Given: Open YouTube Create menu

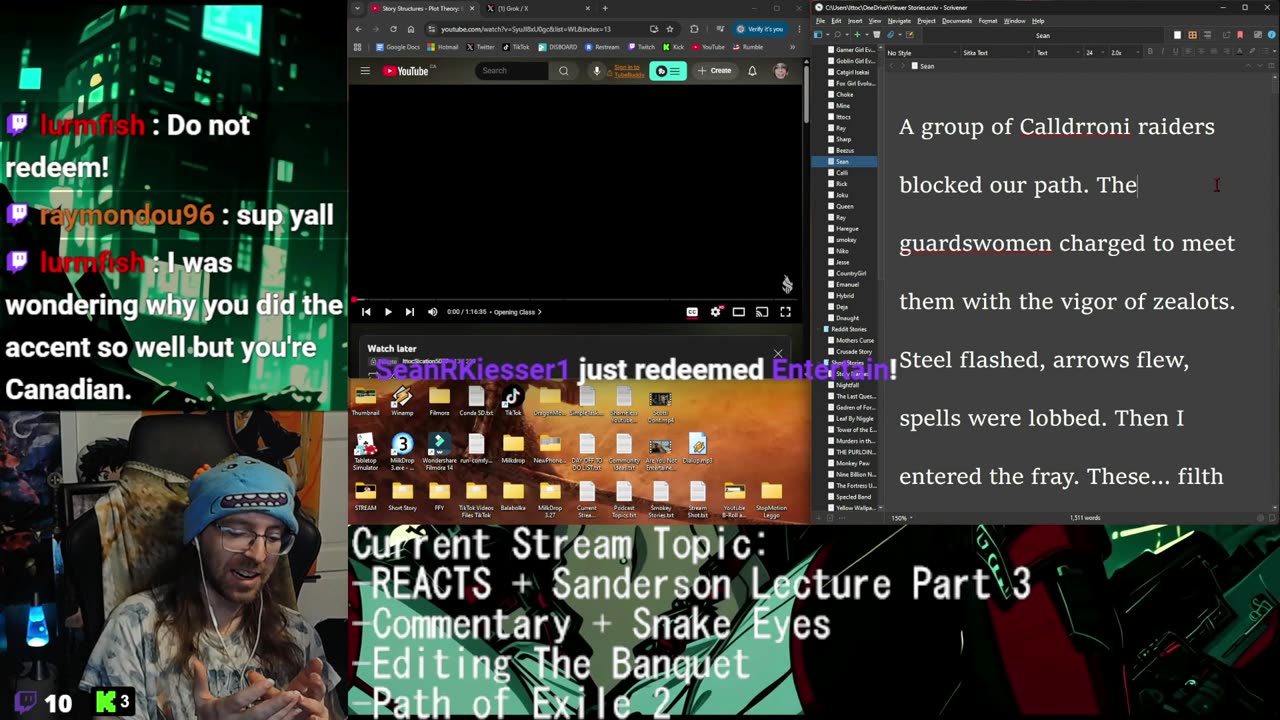Looking at the screenshot, I should point(715,71).
